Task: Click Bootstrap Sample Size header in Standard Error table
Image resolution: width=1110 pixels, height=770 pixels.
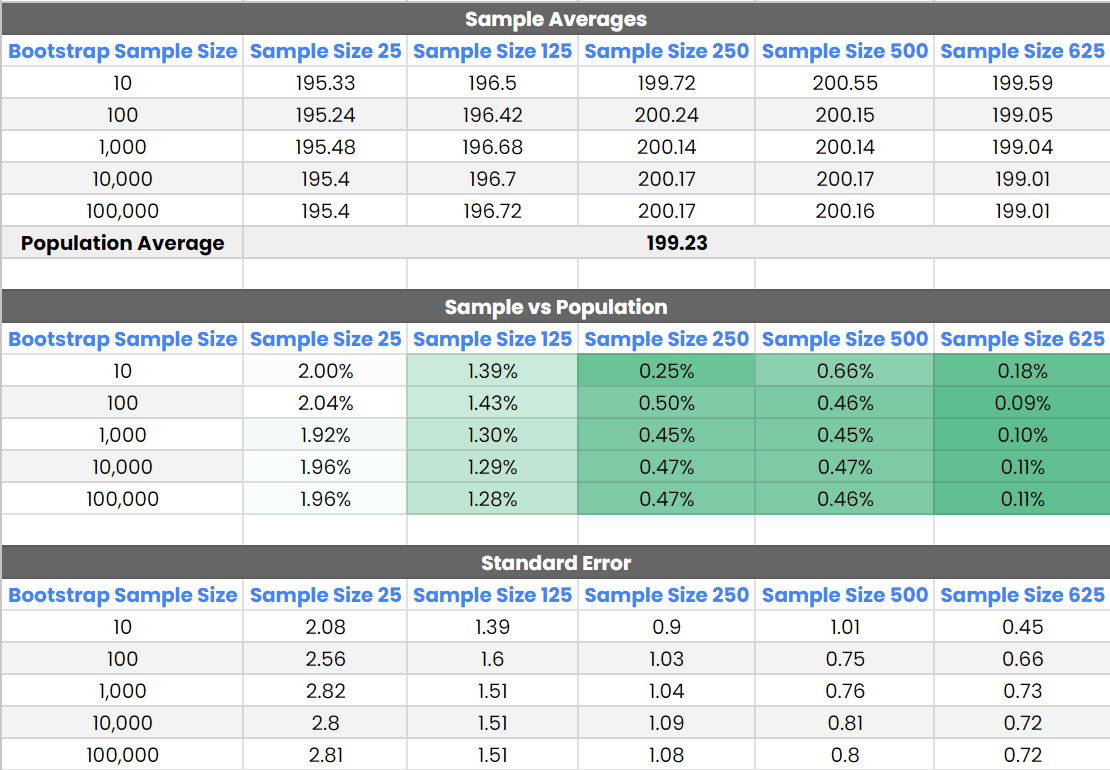Action: point(122,595)
